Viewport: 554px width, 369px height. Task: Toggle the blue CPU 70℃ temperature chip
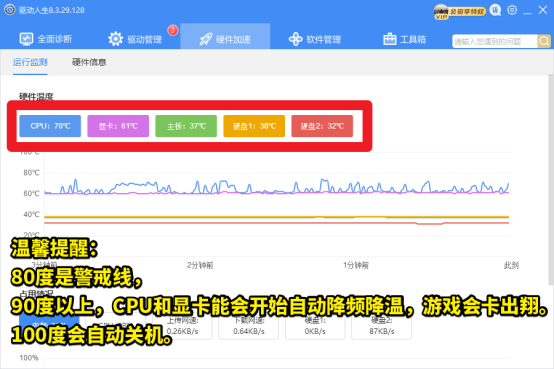(50, 126)
